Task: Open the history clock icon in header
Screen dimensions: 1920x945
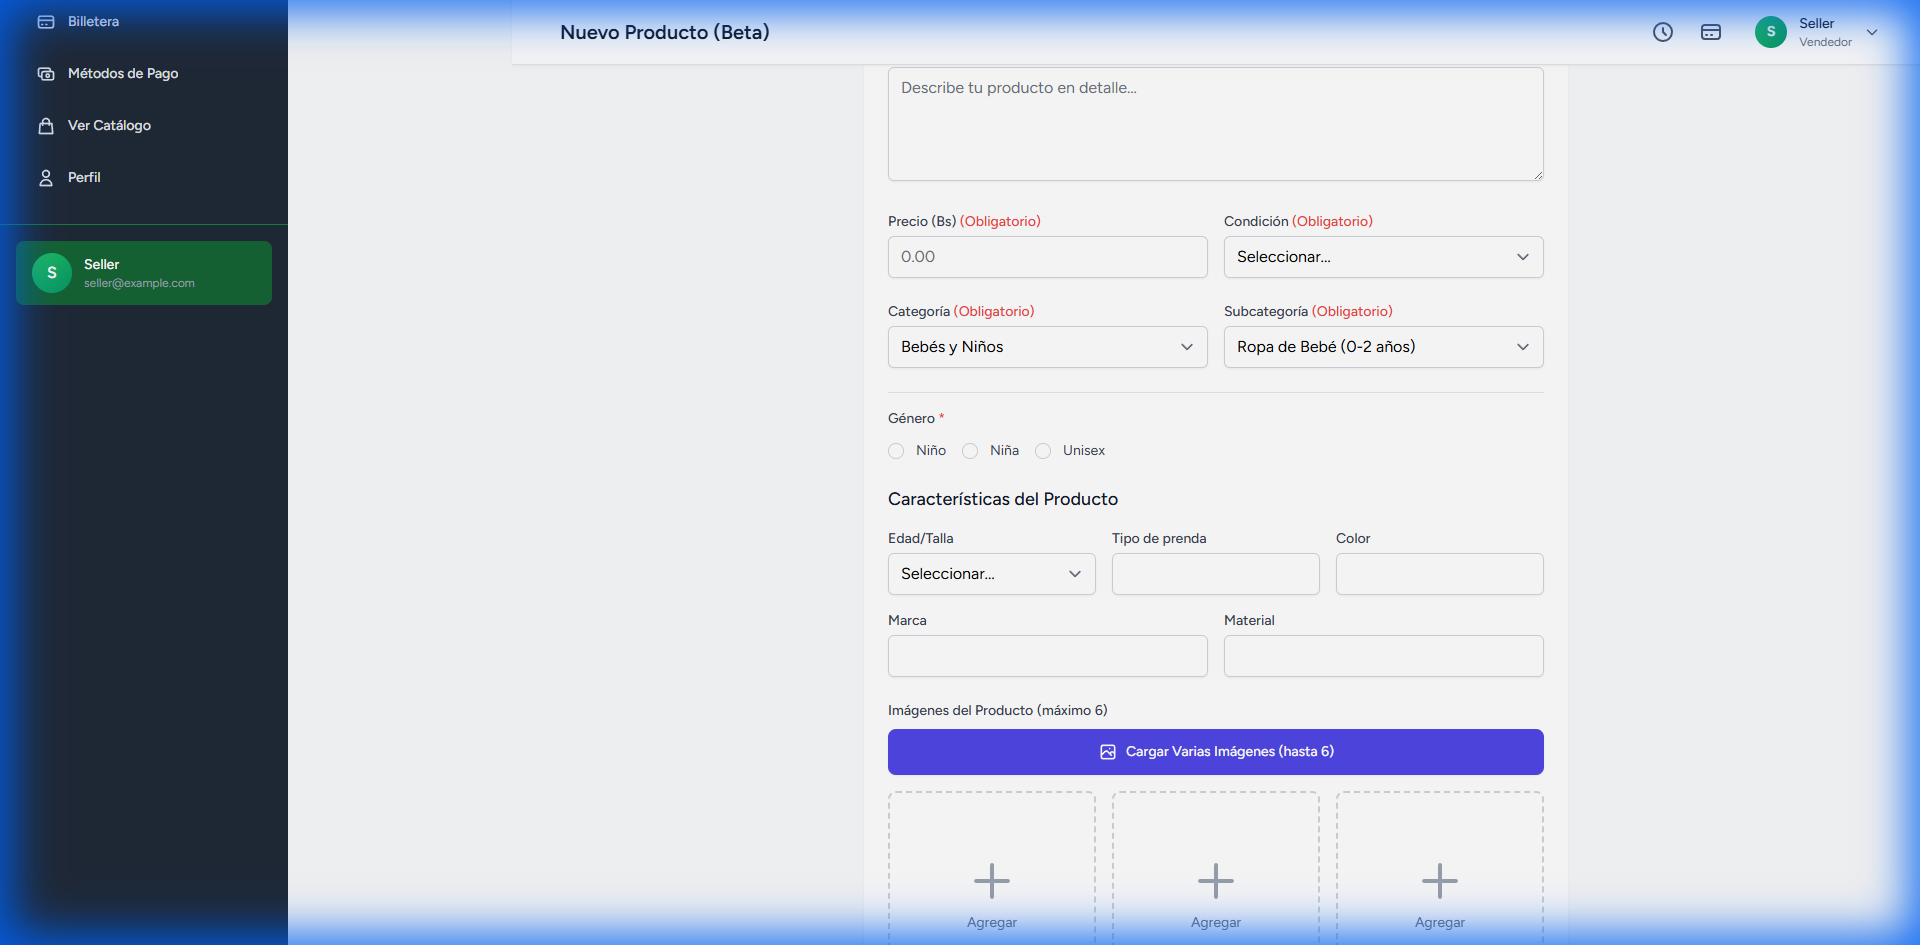Action: coord(1663,32)
